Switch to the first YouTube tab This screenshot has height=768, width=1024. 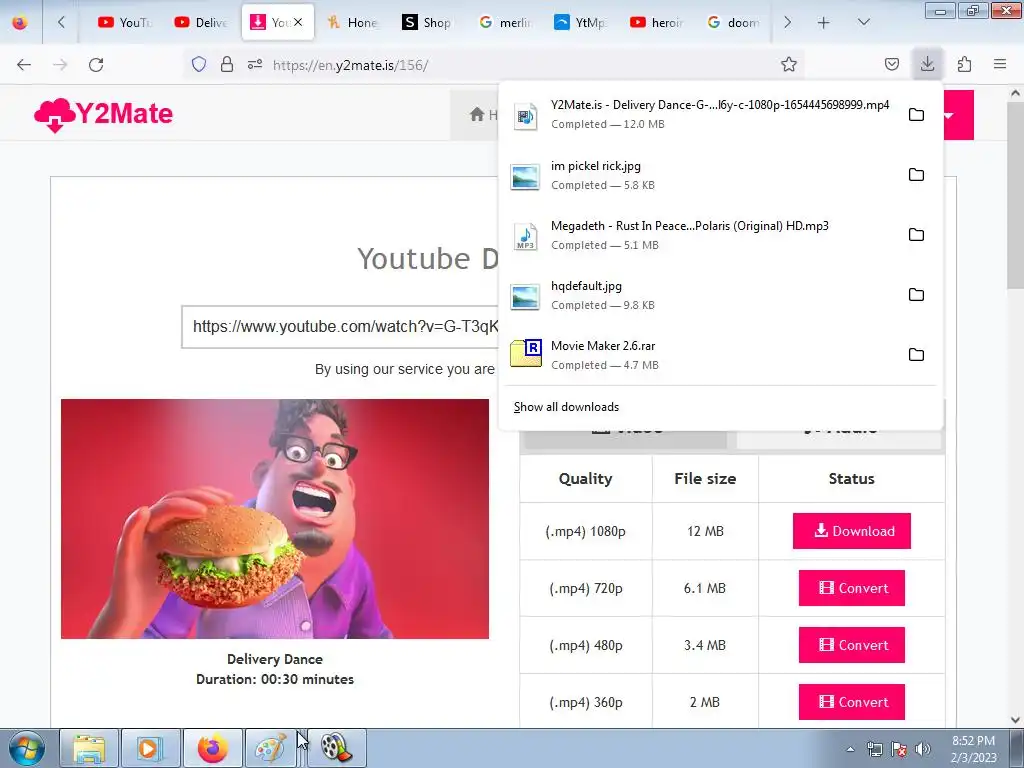point(124,22)
